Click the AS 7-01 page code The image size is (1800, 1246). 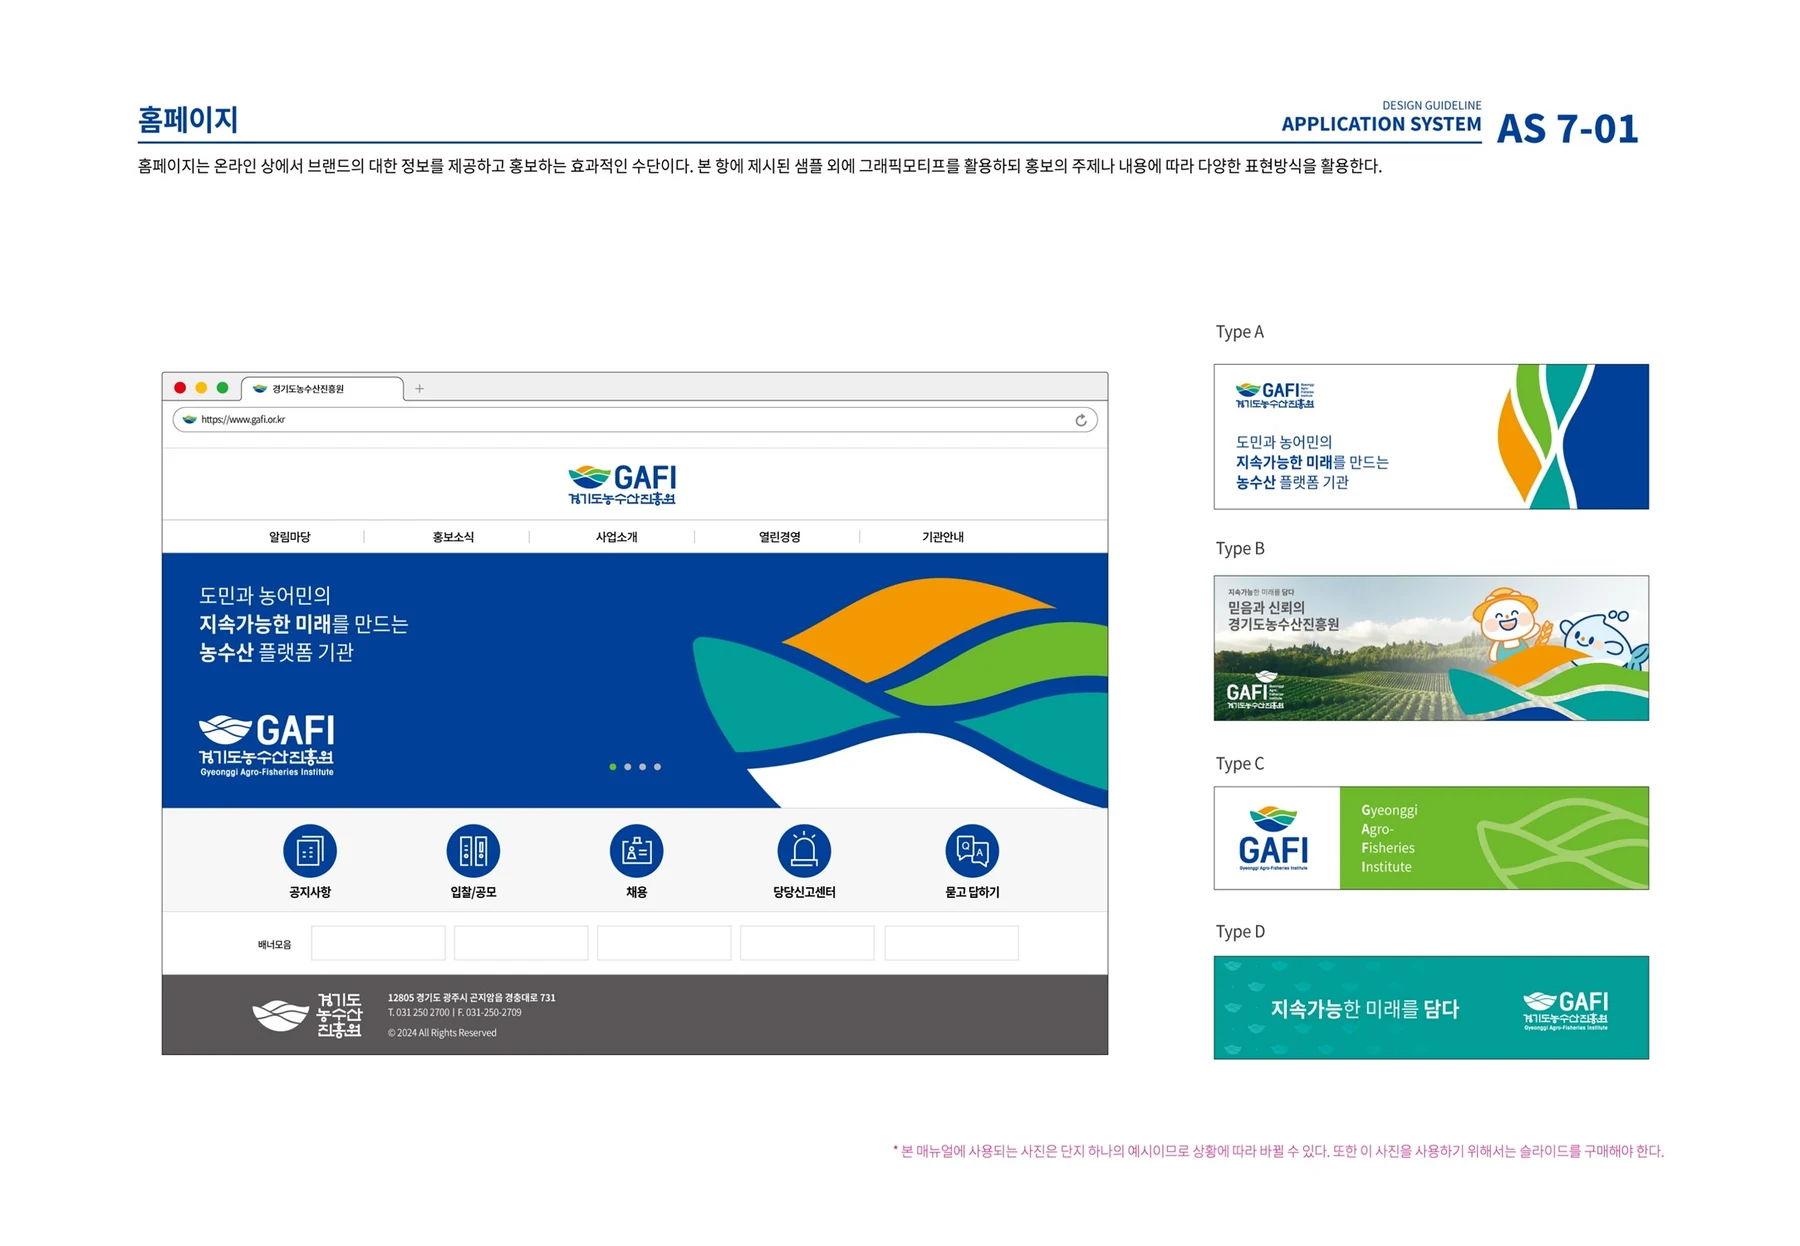click(x=1567, y=129)
